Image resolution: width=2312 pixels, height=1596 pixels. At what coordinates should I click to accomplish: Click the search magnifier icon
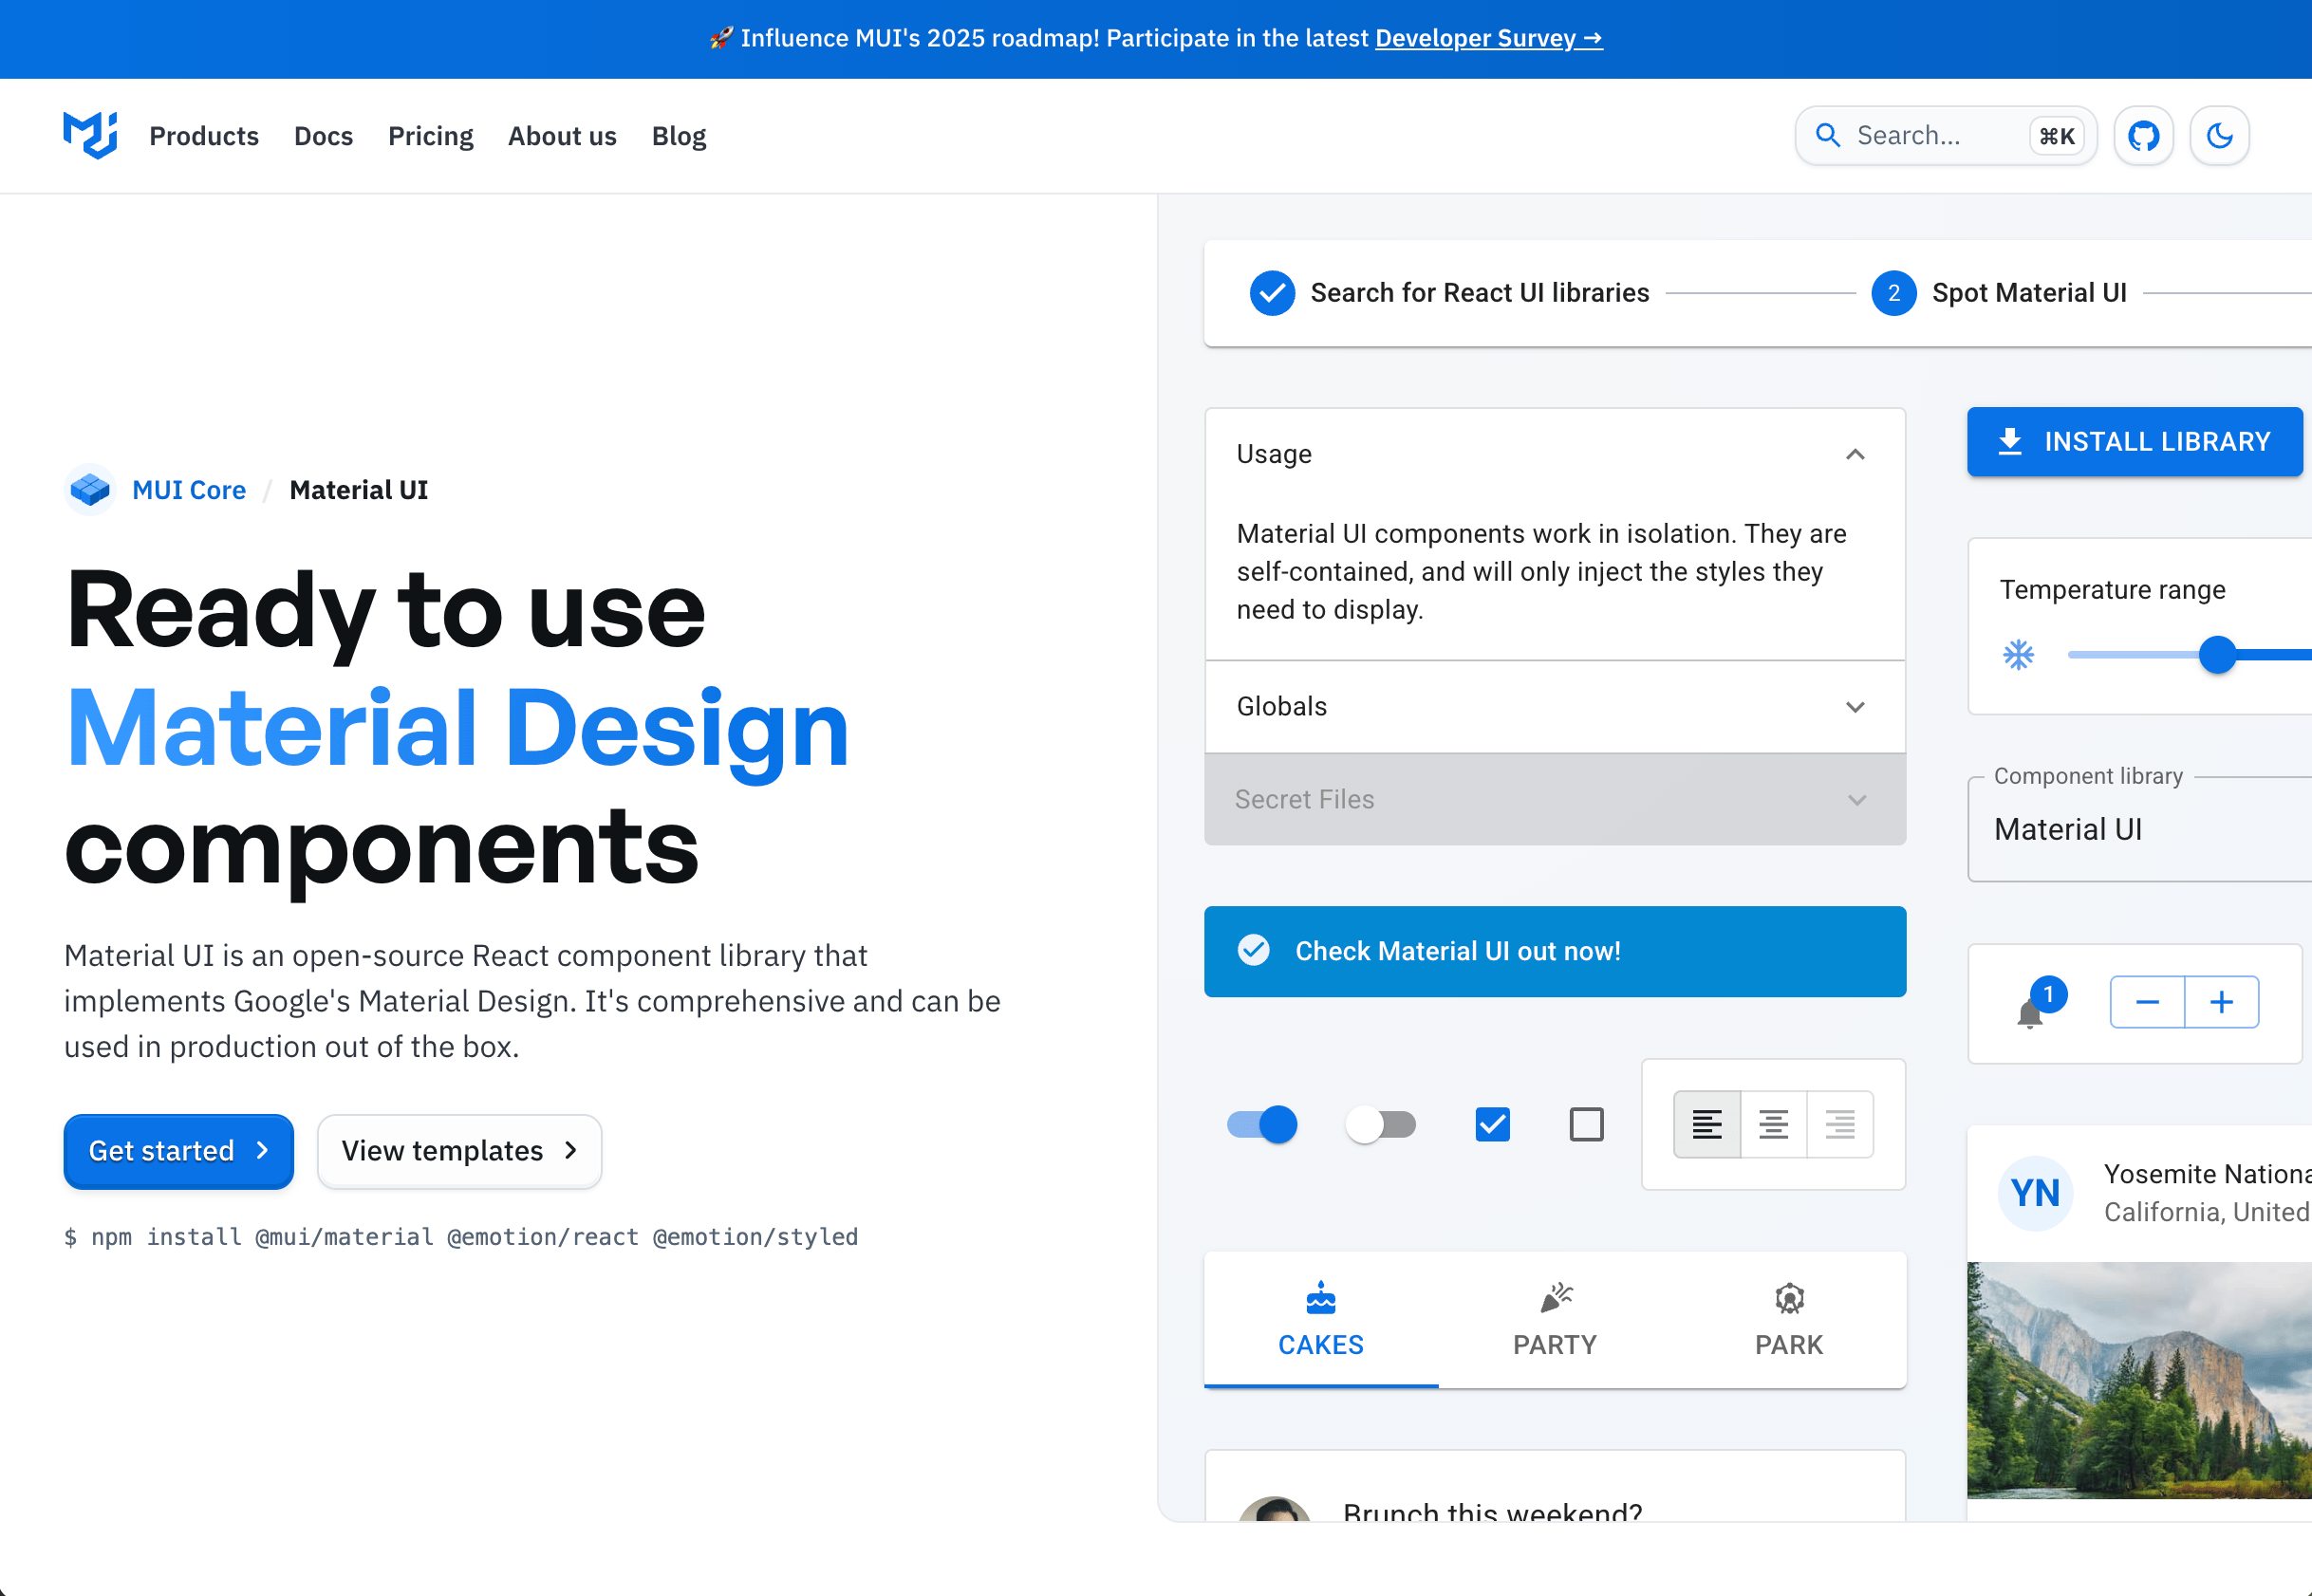click(x=1827, y=136)
